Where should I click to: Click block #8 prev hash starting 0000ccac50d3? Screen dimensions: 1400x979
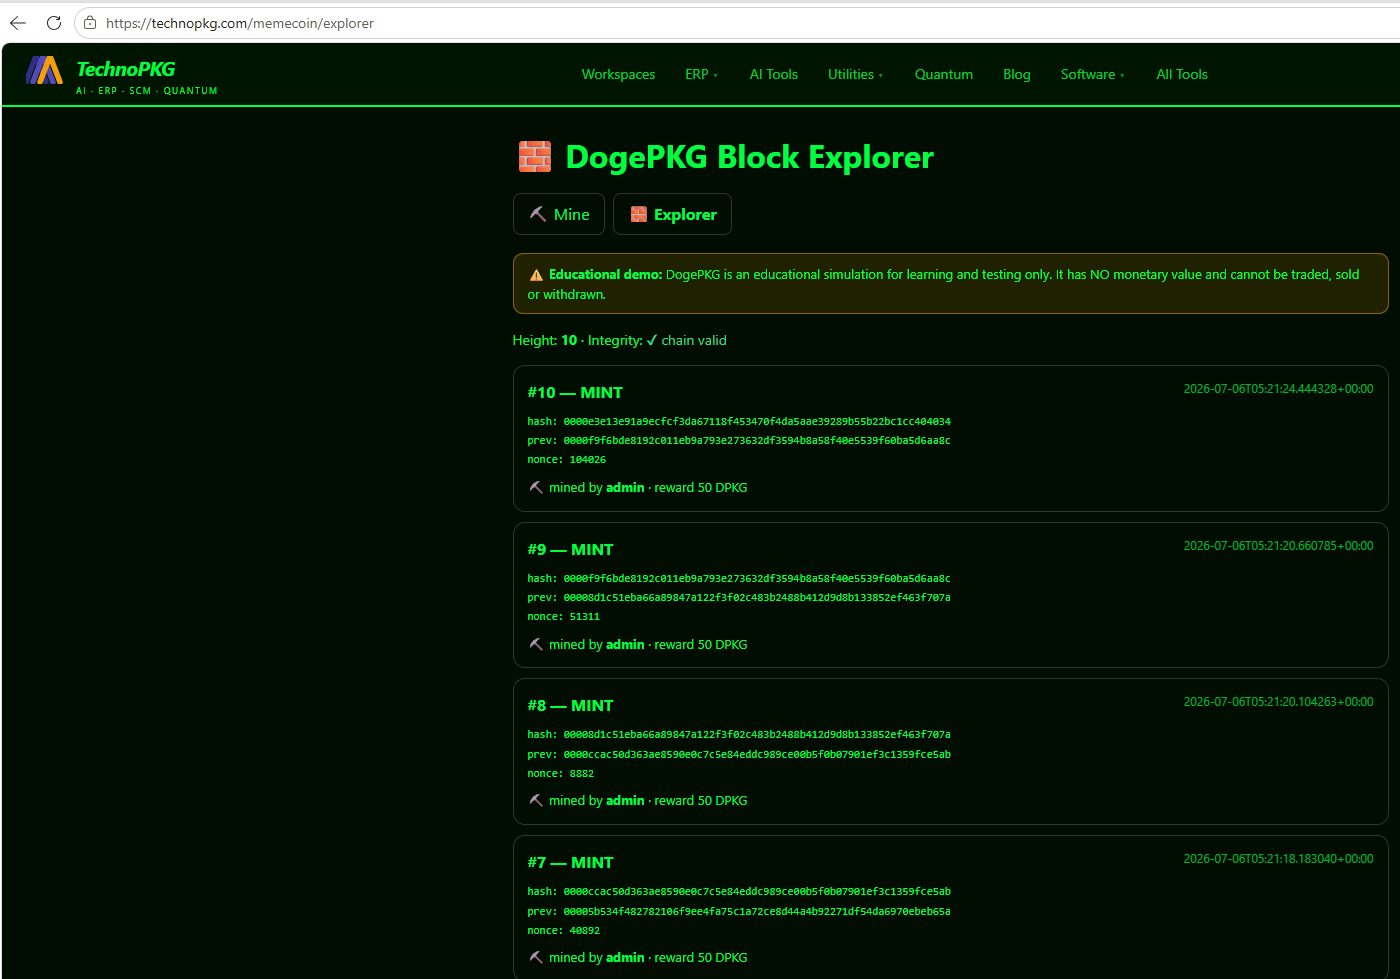pos(757,755)
